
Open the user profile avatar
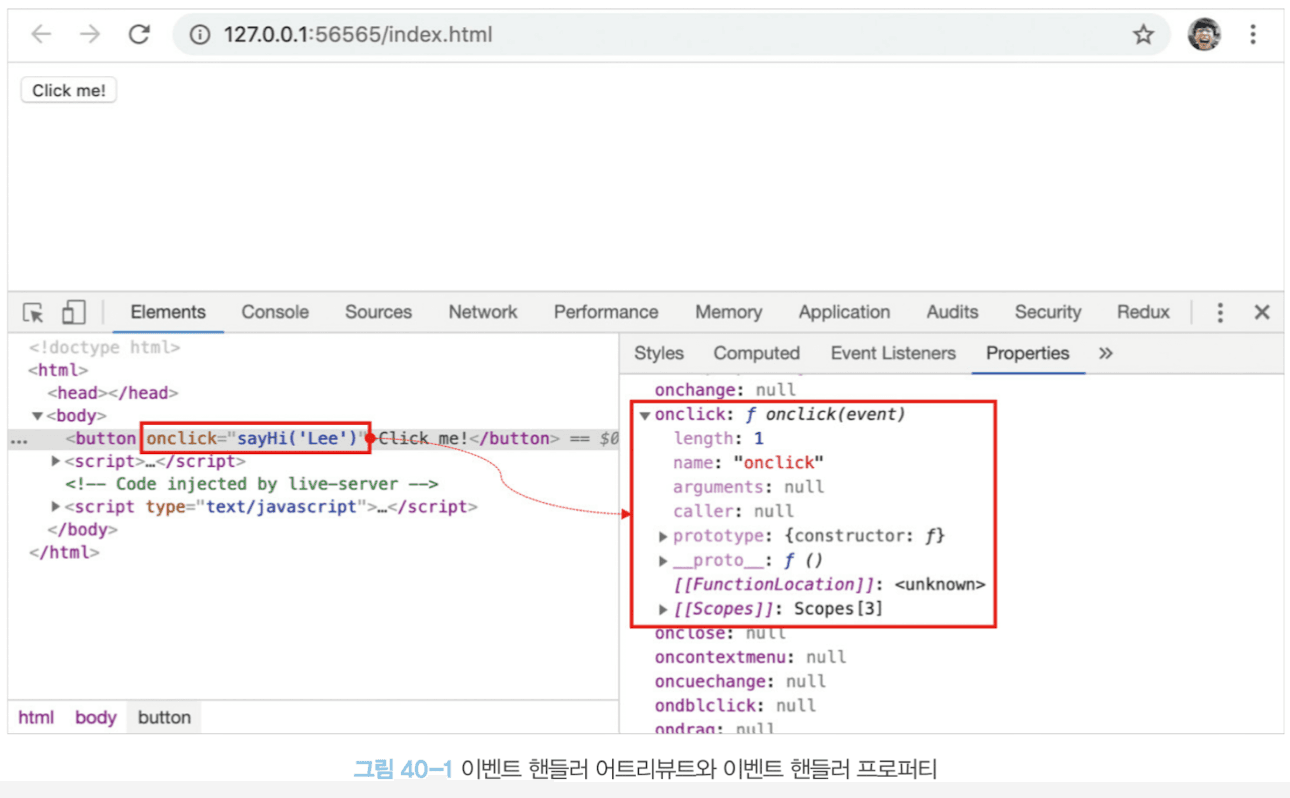pos(1204,35)
